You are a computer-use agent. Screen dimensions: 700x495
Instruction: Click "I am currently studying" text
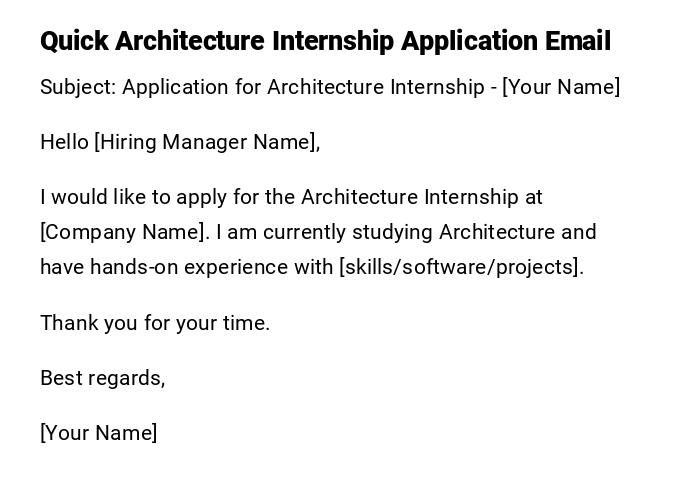325,232
